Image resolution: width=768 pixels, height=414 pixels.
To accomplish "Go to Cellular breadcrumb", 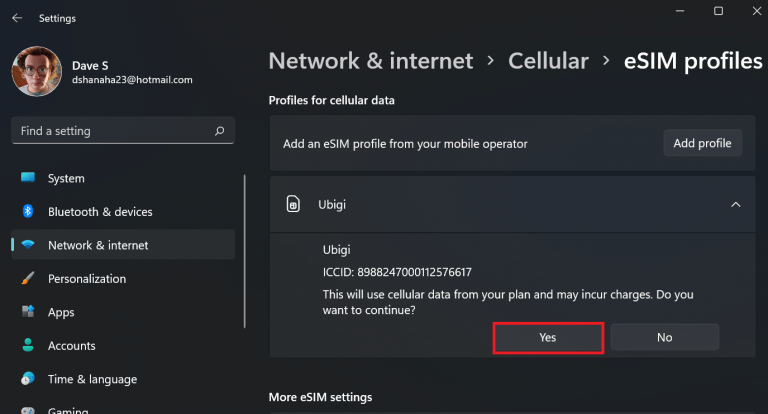I will coord(548,61).
